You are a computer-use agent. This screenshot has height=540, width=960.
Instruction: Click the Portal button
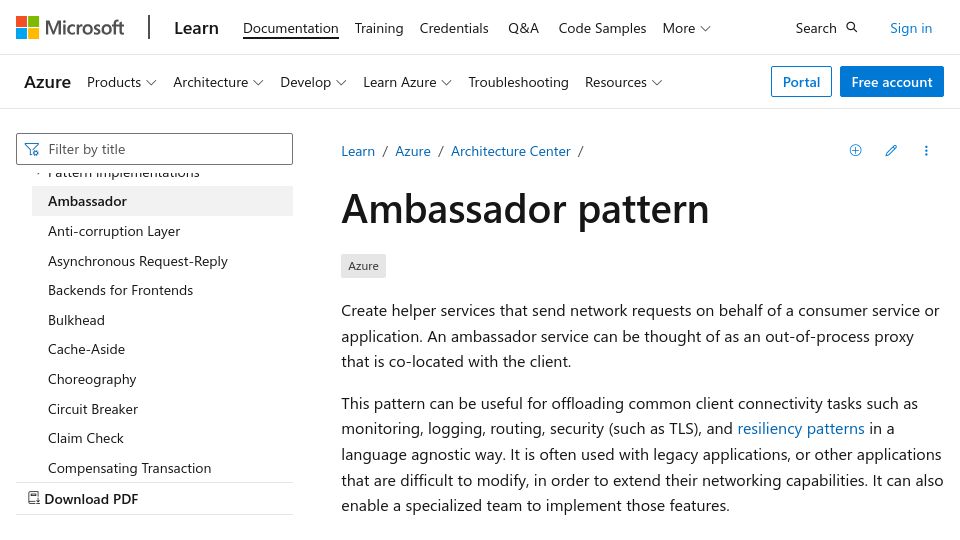point(801,81)
